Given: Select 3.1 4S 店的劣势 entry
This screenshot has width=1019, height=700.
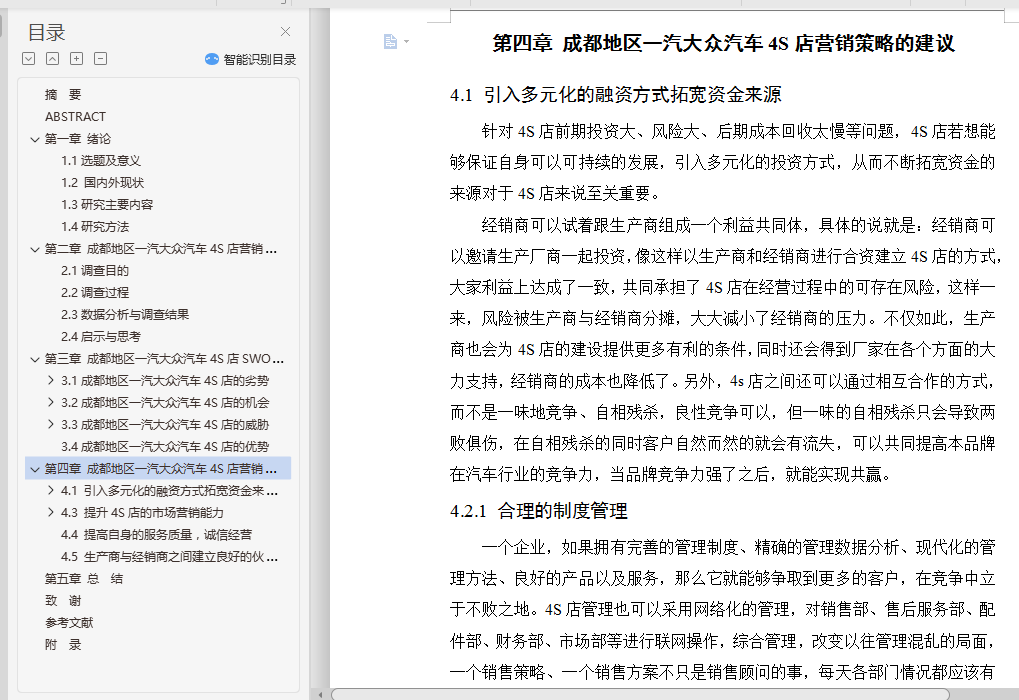Looking at the screenshot, I should pos(164,381).
